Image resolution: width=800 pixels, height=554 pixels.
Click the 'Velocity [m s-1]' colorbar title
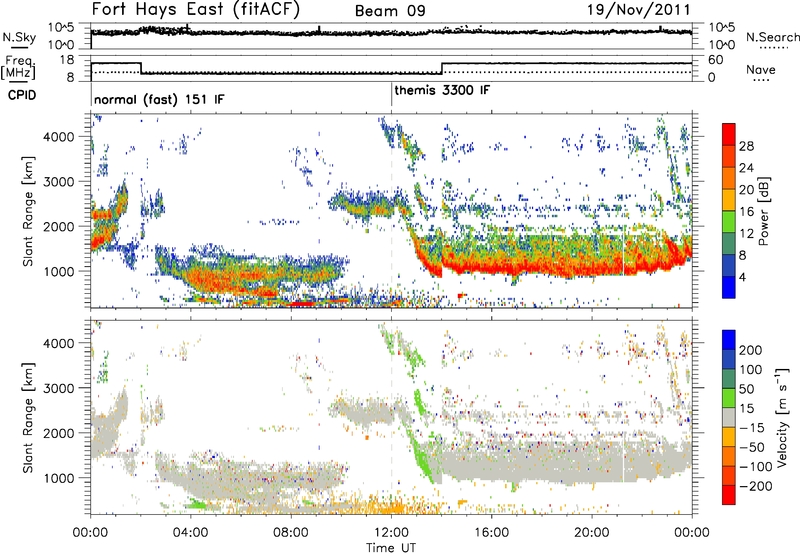click(x=782, y=417)
